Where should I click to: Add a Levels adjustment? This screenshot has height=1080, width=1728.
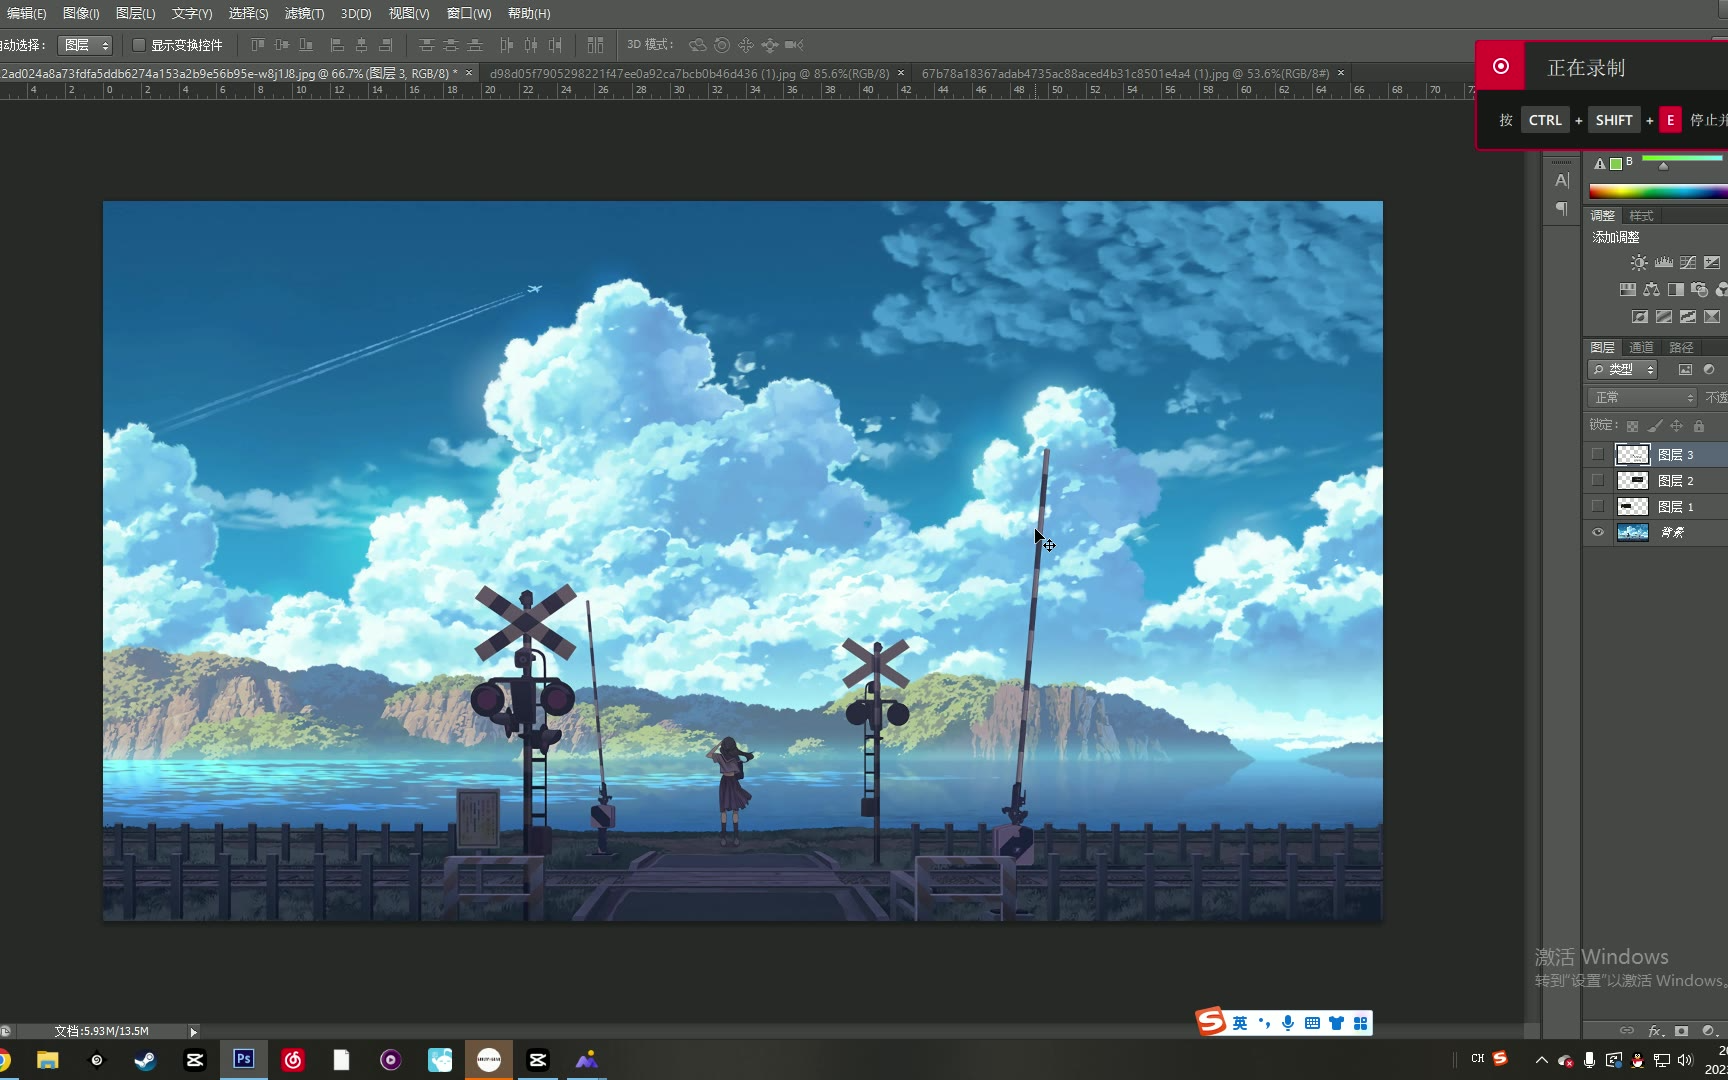coord(1663,263)
